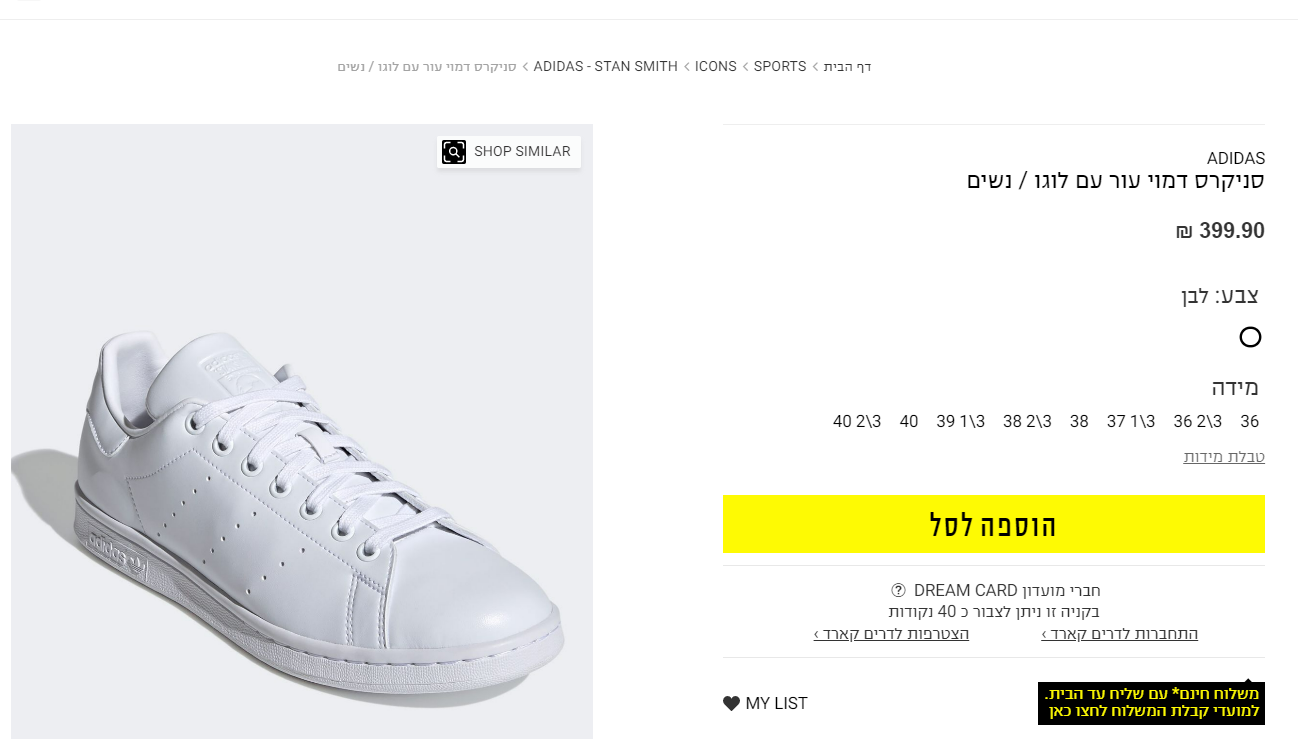Screen dimensions: 1298x739
Task: Return to דף הבית home breadcrumb
Action: pyautogui.click(x=848, y=67)
